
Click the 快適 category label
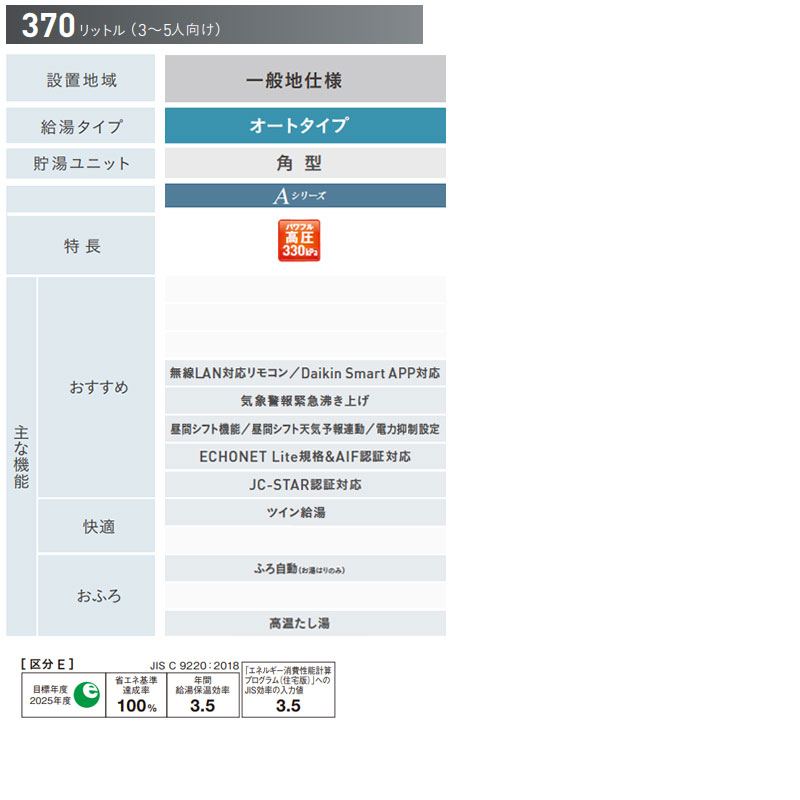point(96,526)
